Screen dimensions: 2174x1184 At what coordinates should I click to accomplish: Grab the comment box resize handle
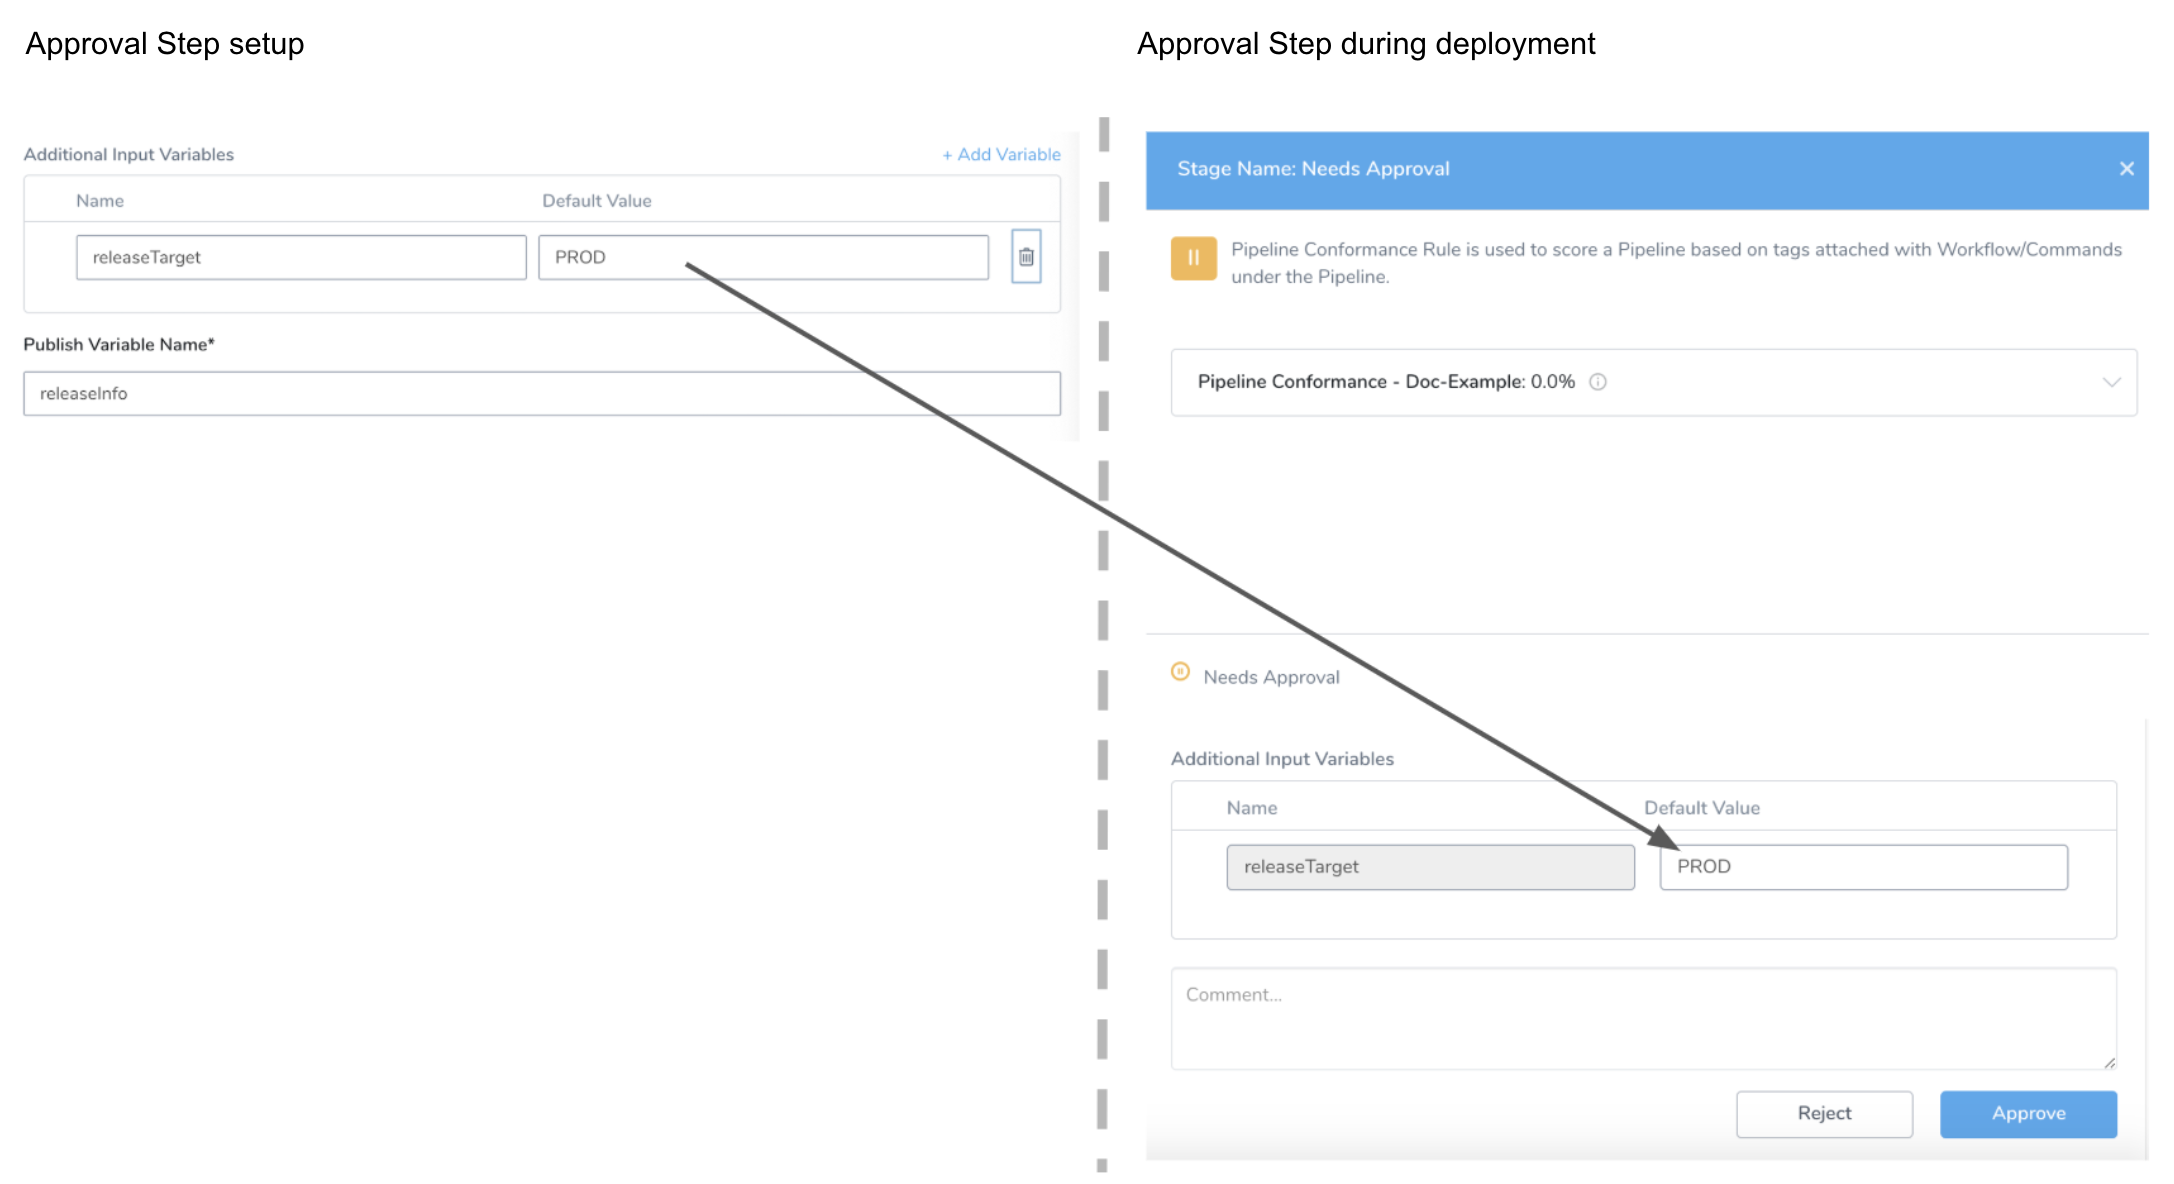(2109, 1063)
